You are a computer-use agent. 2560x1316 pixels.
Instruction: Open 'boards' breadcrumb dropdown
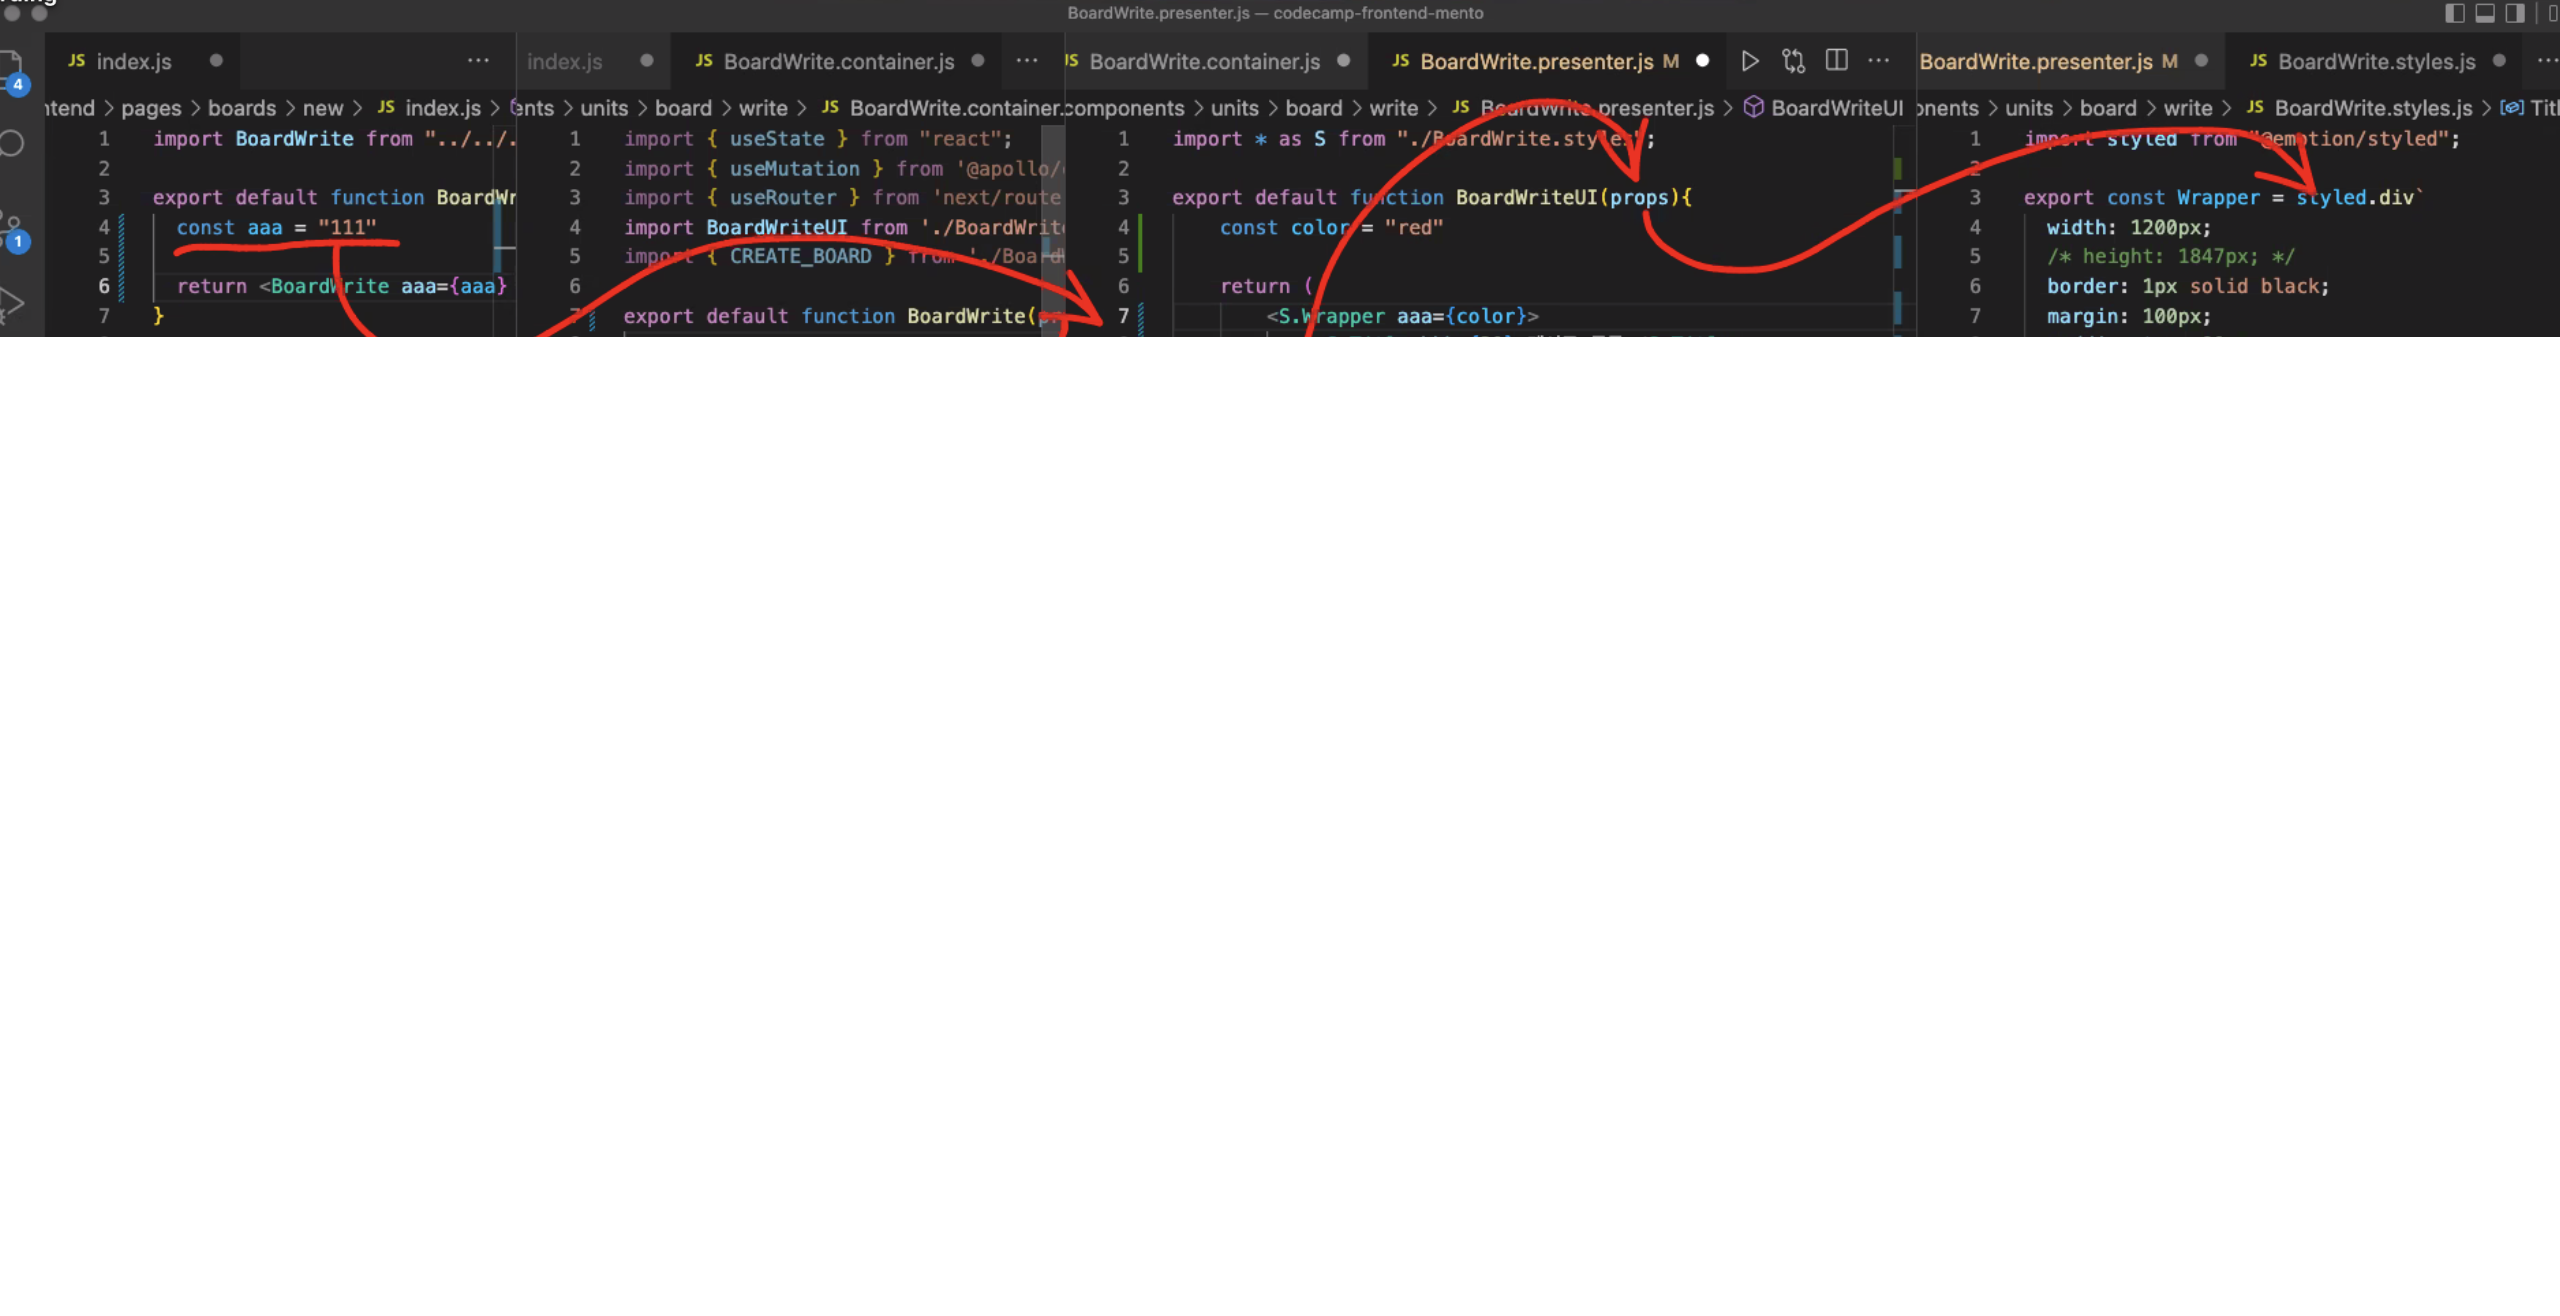tap(242, 108)
